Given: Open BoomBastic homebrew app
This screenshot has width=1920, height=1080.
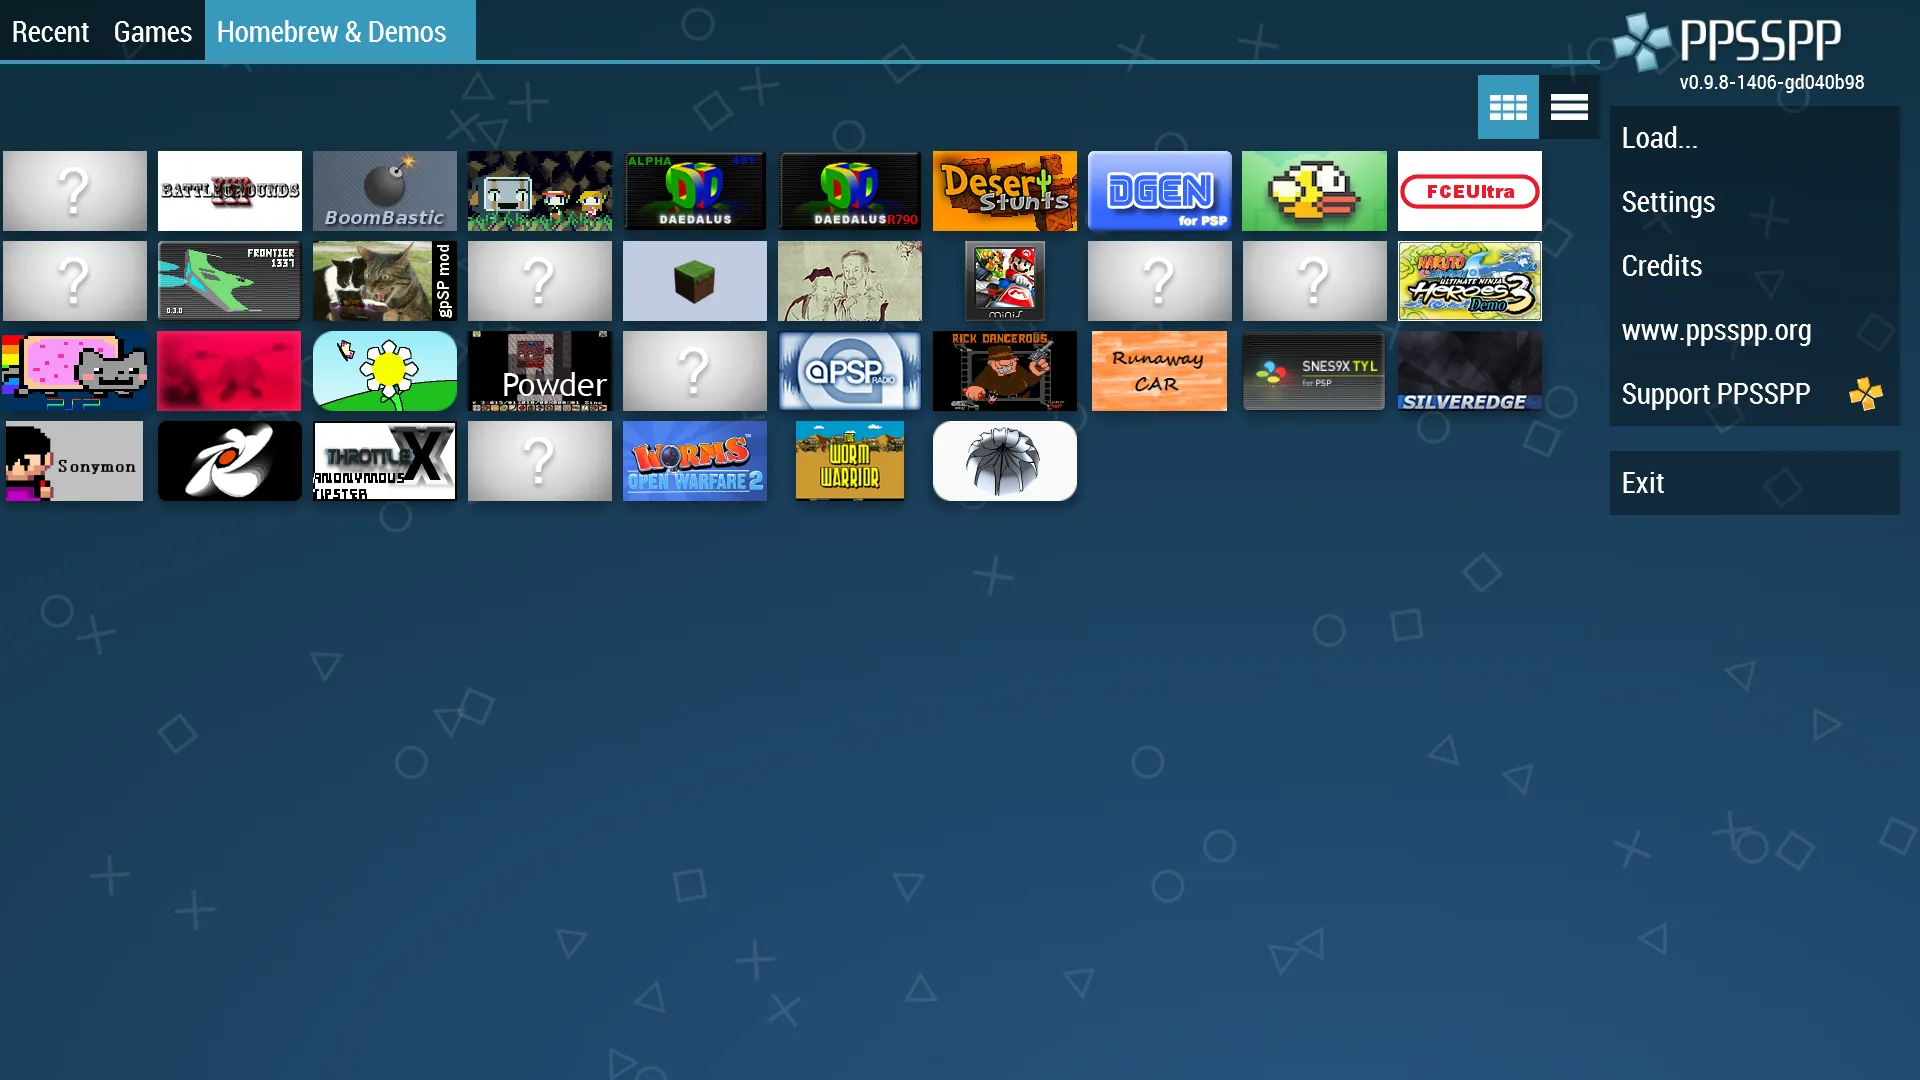Looking at the screenshot, I should 384,190.
